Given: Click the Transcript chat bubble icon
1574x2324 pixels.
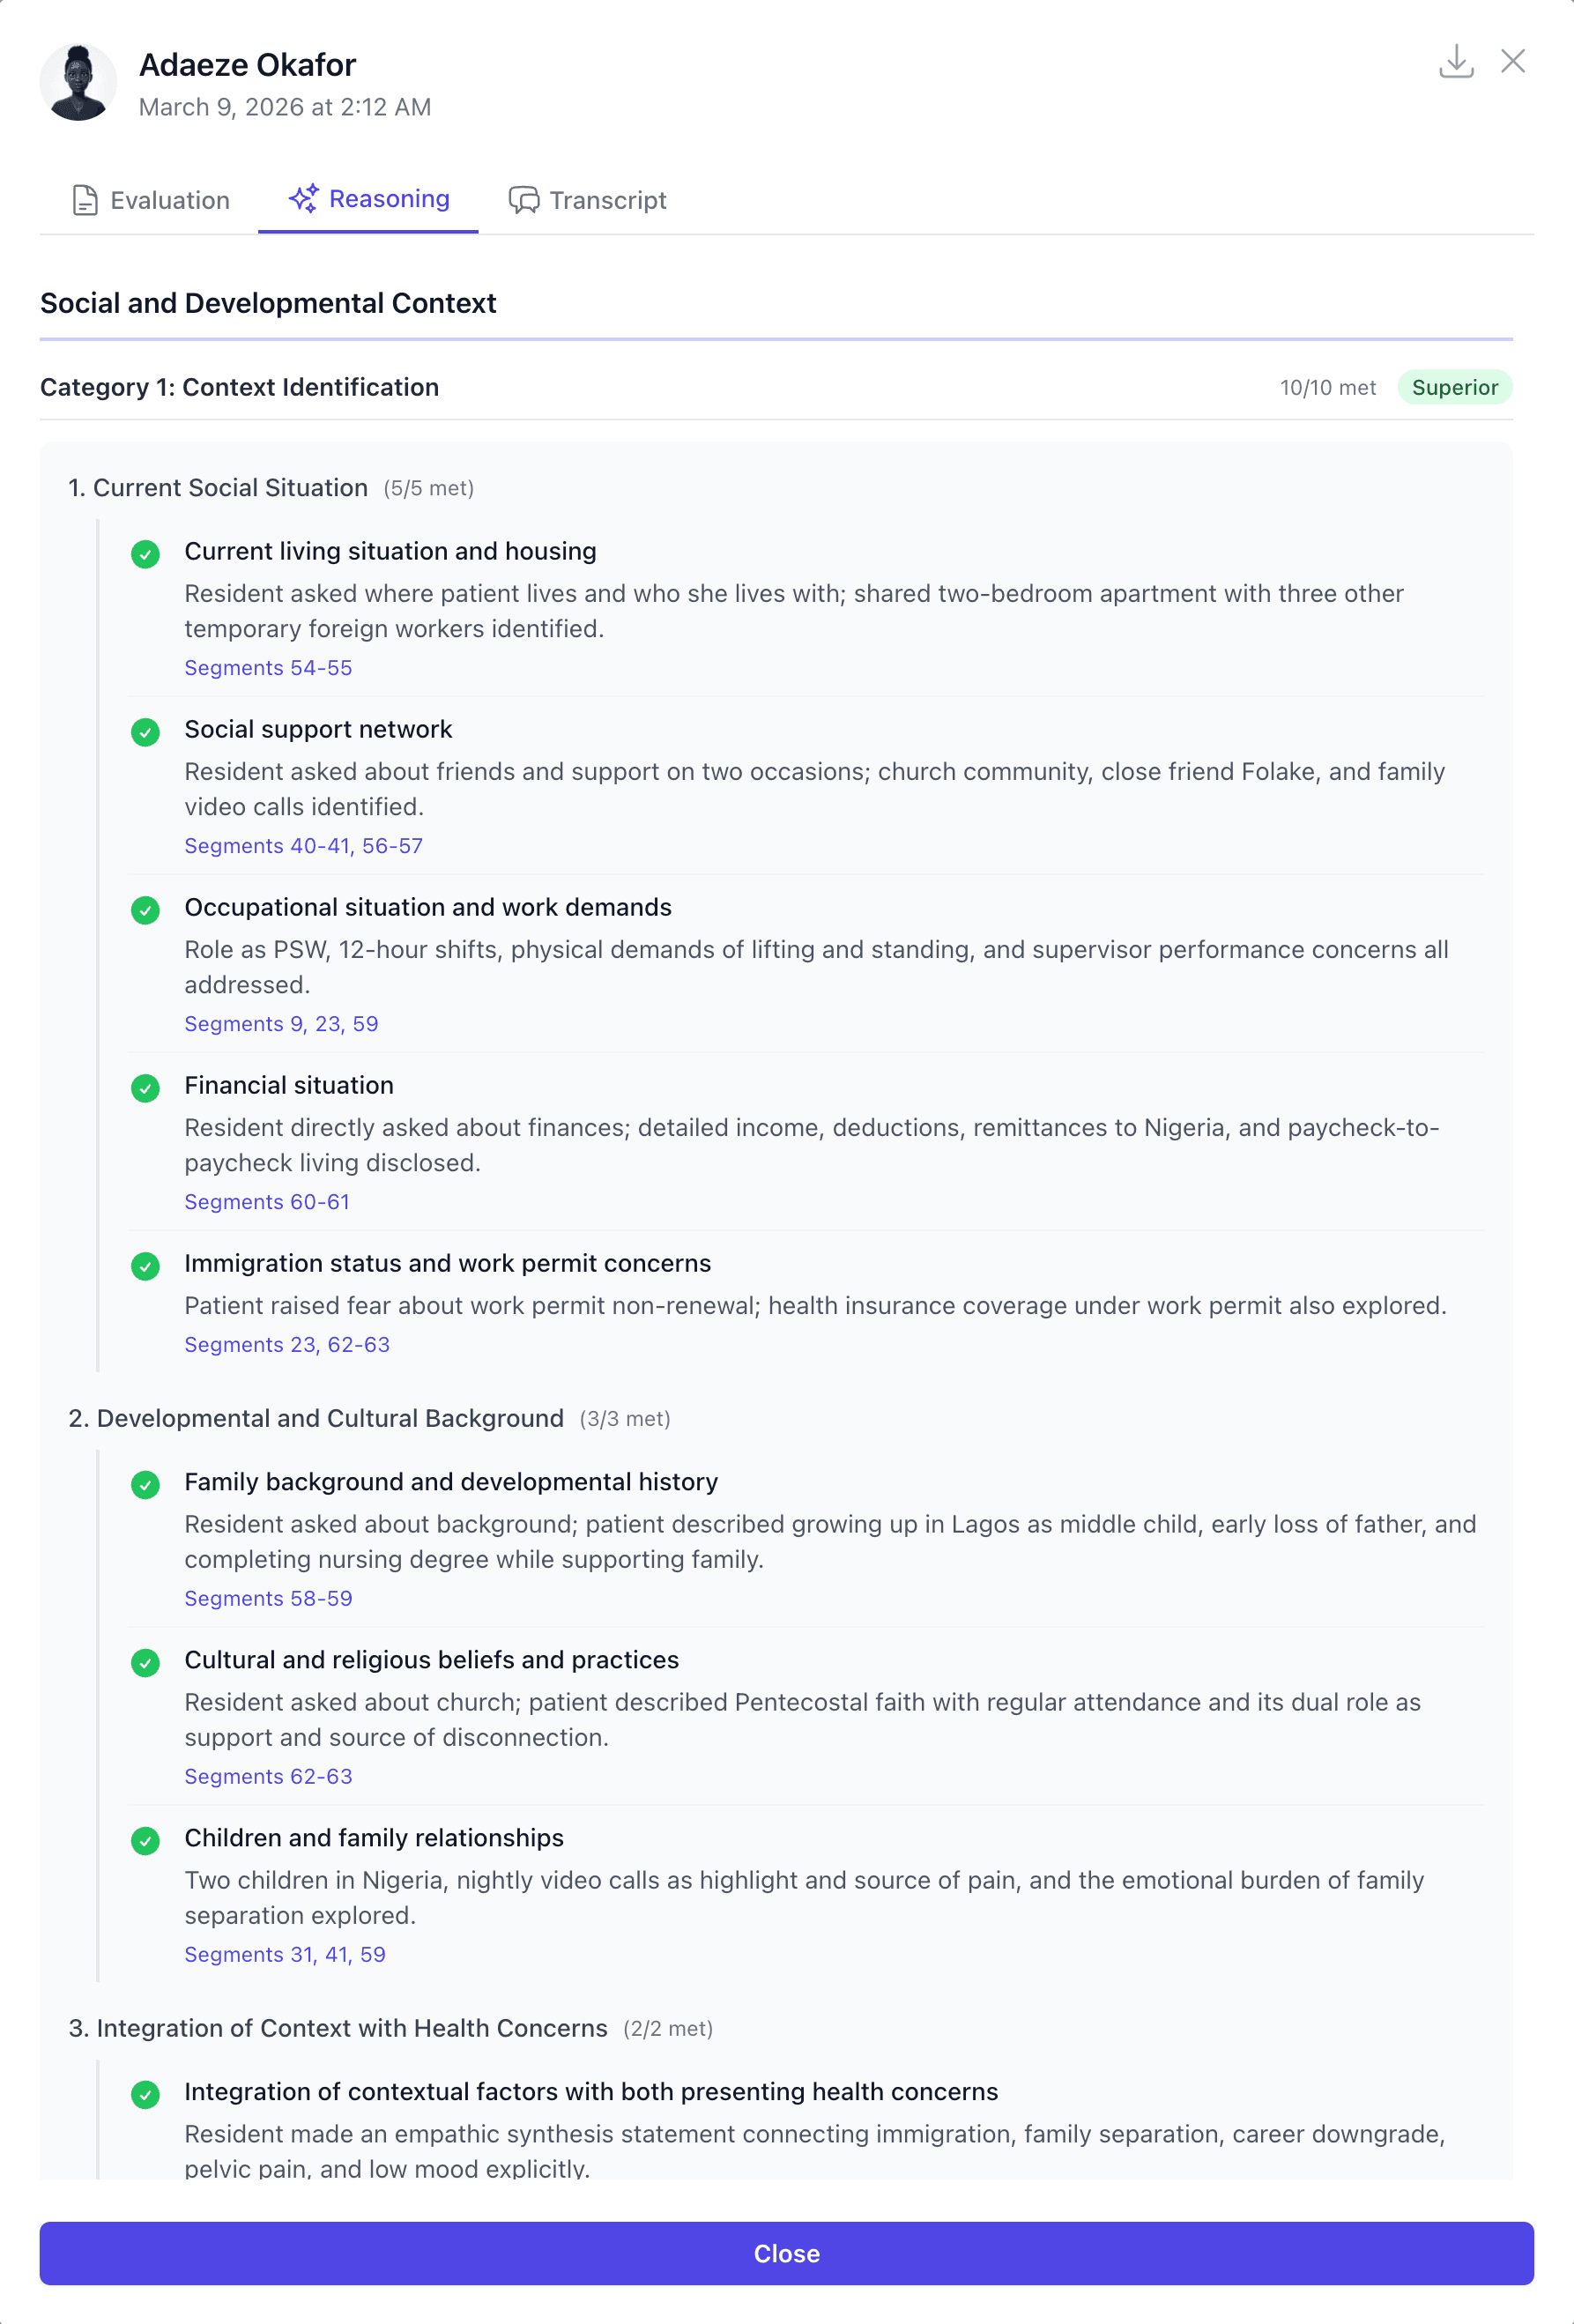Looking at the screenshot, I should click(523, 200).
